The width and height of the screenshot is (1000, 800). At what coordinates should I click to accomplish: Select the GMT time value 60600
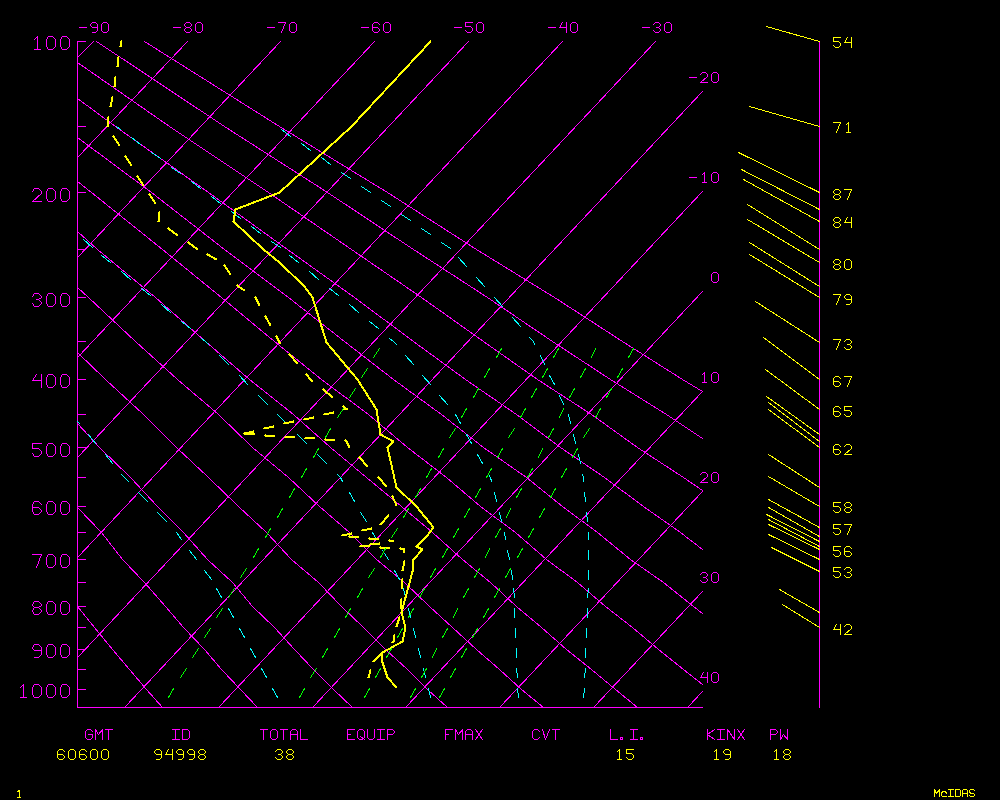pos(83,755)
